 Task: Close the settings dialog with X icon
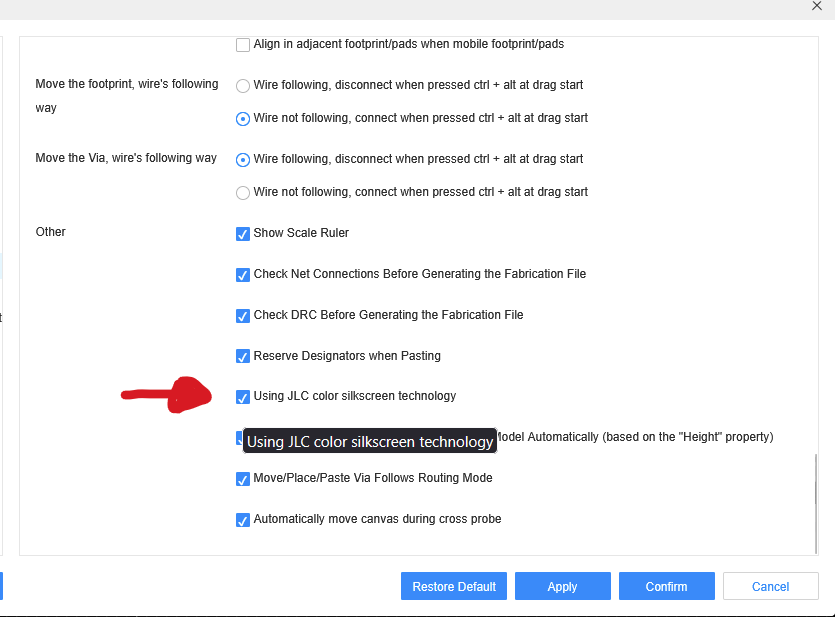click(x=816, y=6)
